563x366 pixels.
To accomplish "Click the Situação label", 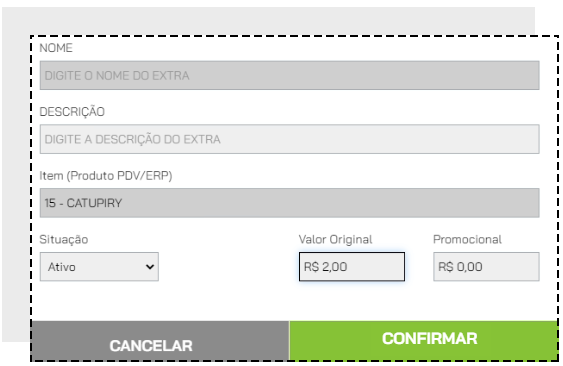I will coord(64,240).
